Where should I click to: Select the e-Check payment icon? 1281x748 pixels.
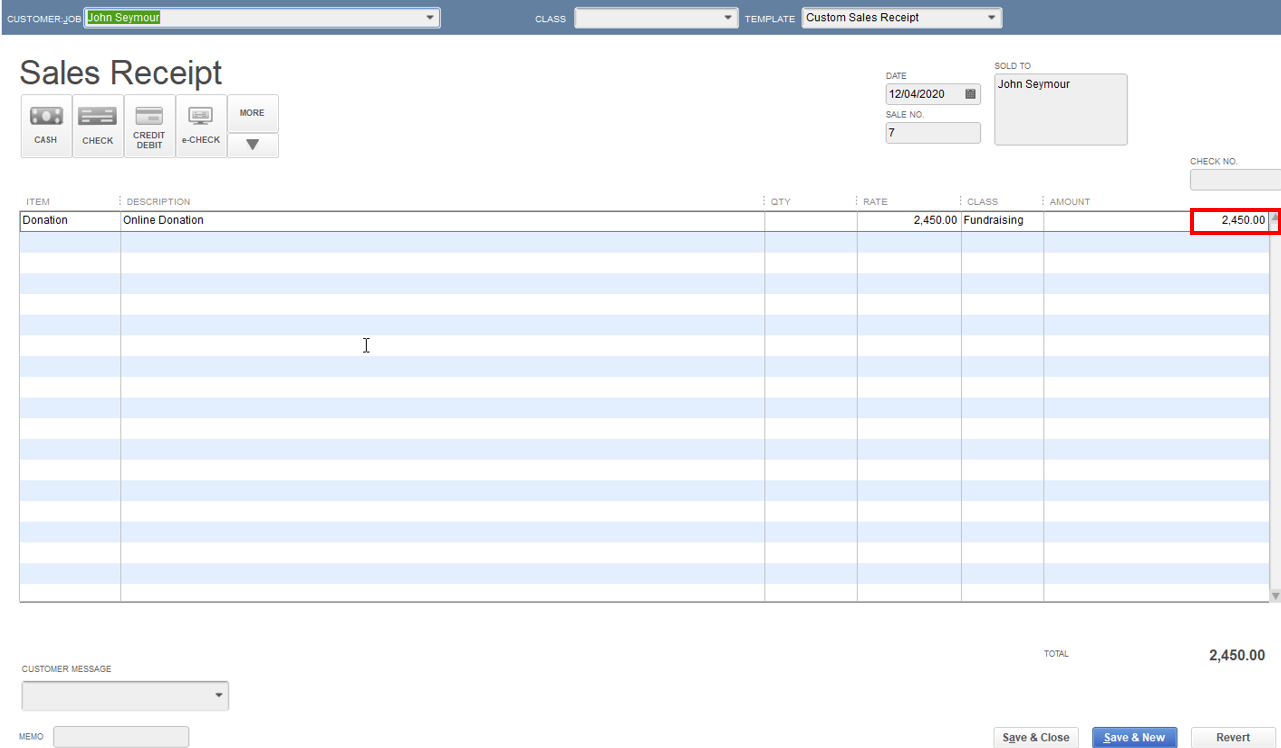pyautogui.click(x=201, y=126)
